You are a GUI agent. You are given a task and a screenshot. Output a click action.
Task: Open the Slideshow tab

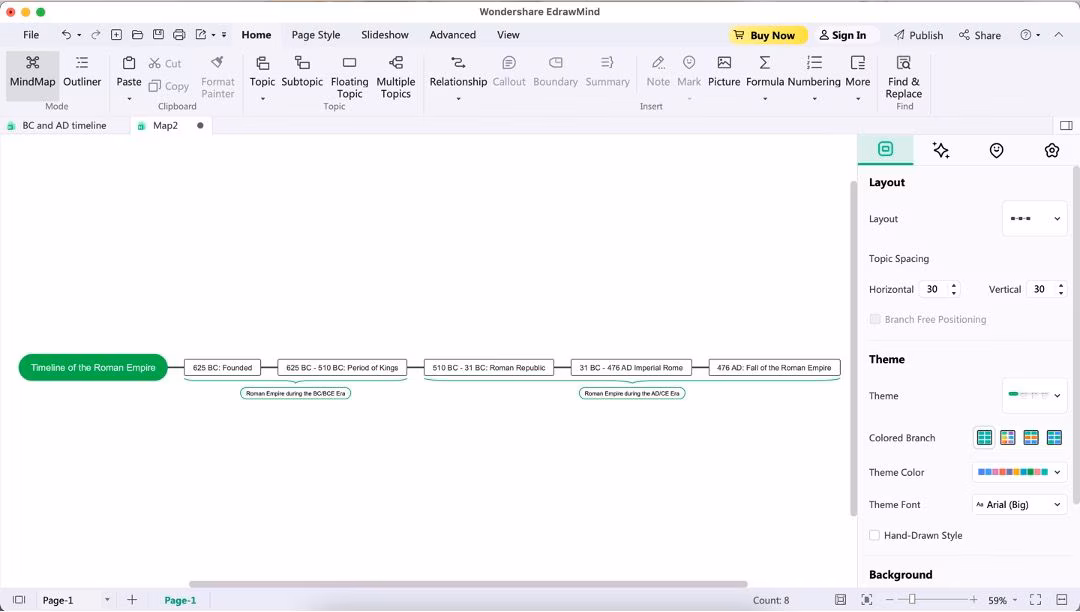385,35
